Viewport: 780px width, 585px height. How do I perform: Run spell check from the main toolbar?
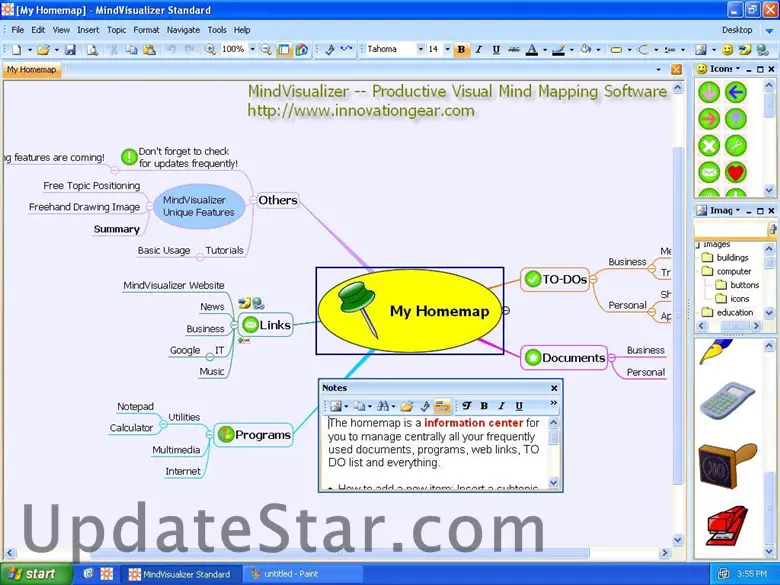click(329, 49)
